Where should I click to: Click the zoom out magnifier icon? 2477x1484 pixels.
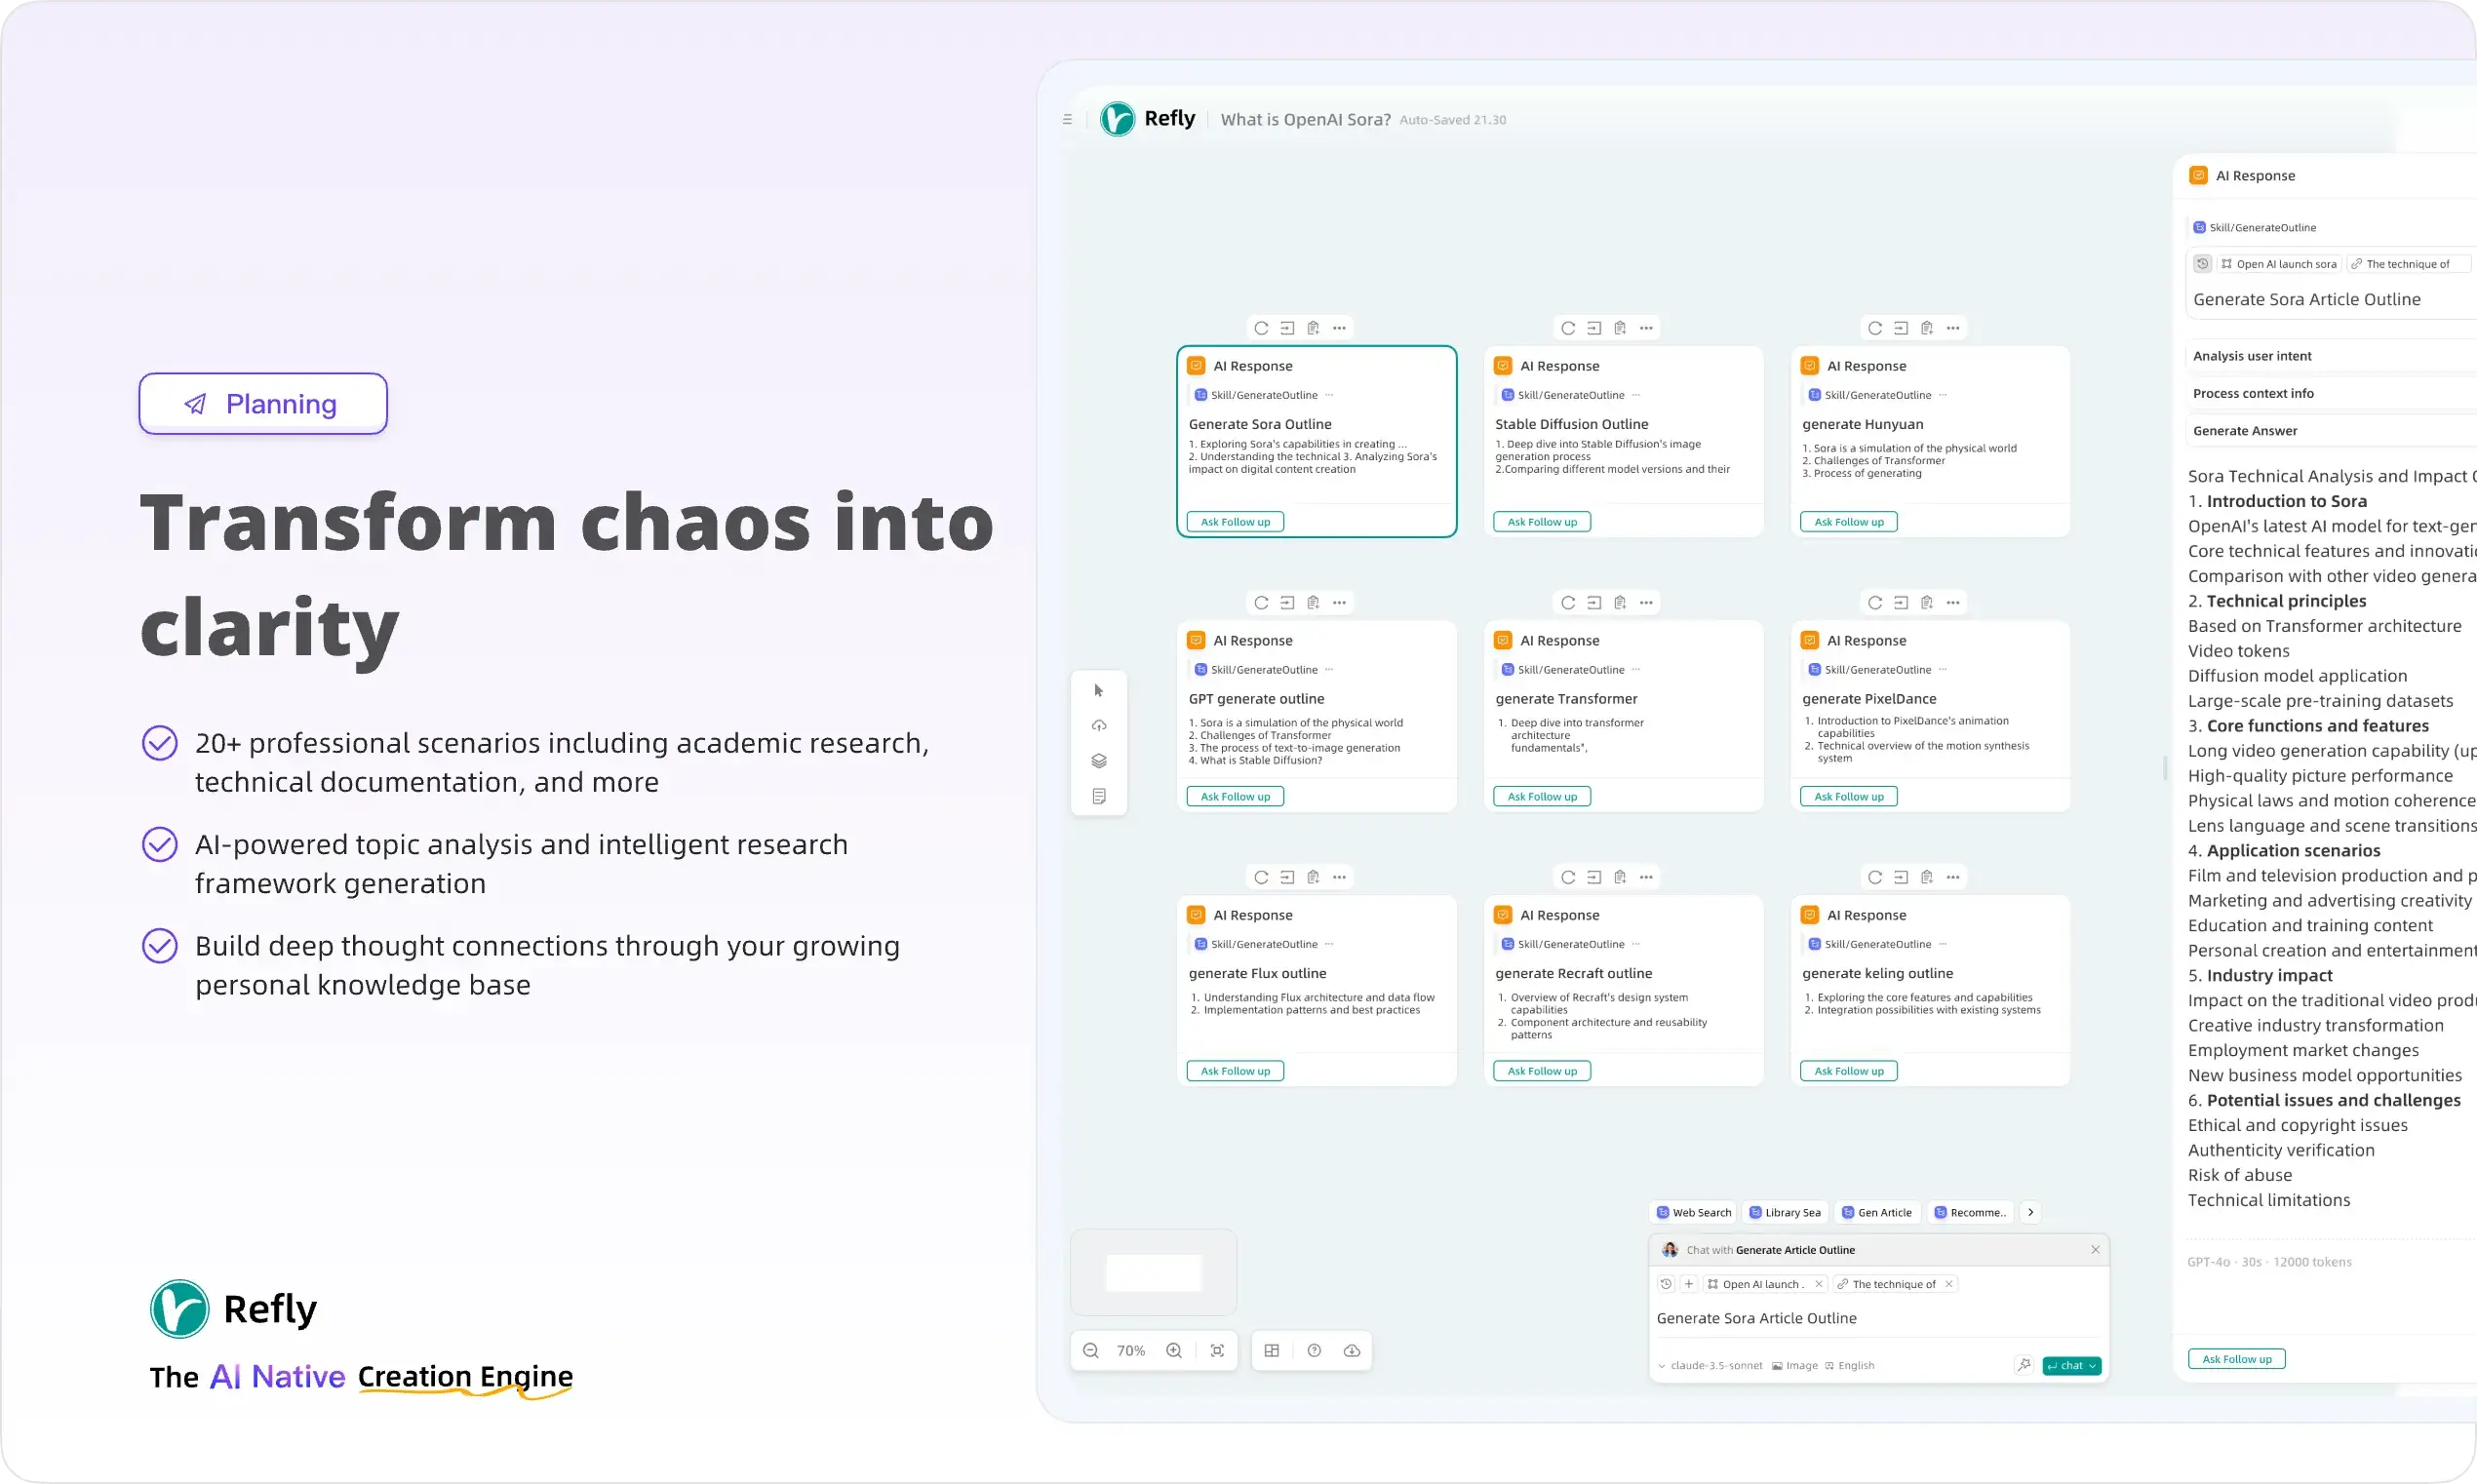[x=1090, y=1351]
